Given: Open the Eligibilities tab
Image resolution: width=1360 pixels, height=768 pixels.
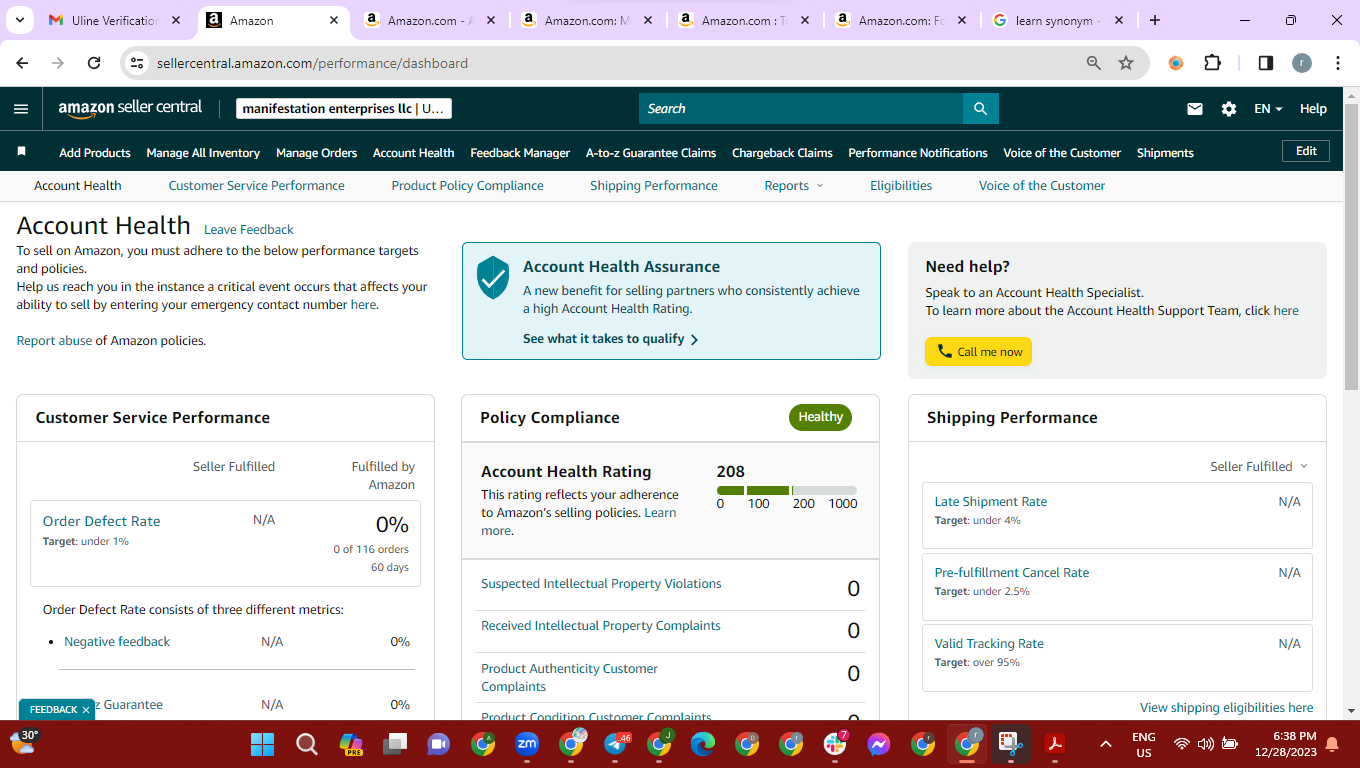Looking at the screenshot, I should (901, 186).
